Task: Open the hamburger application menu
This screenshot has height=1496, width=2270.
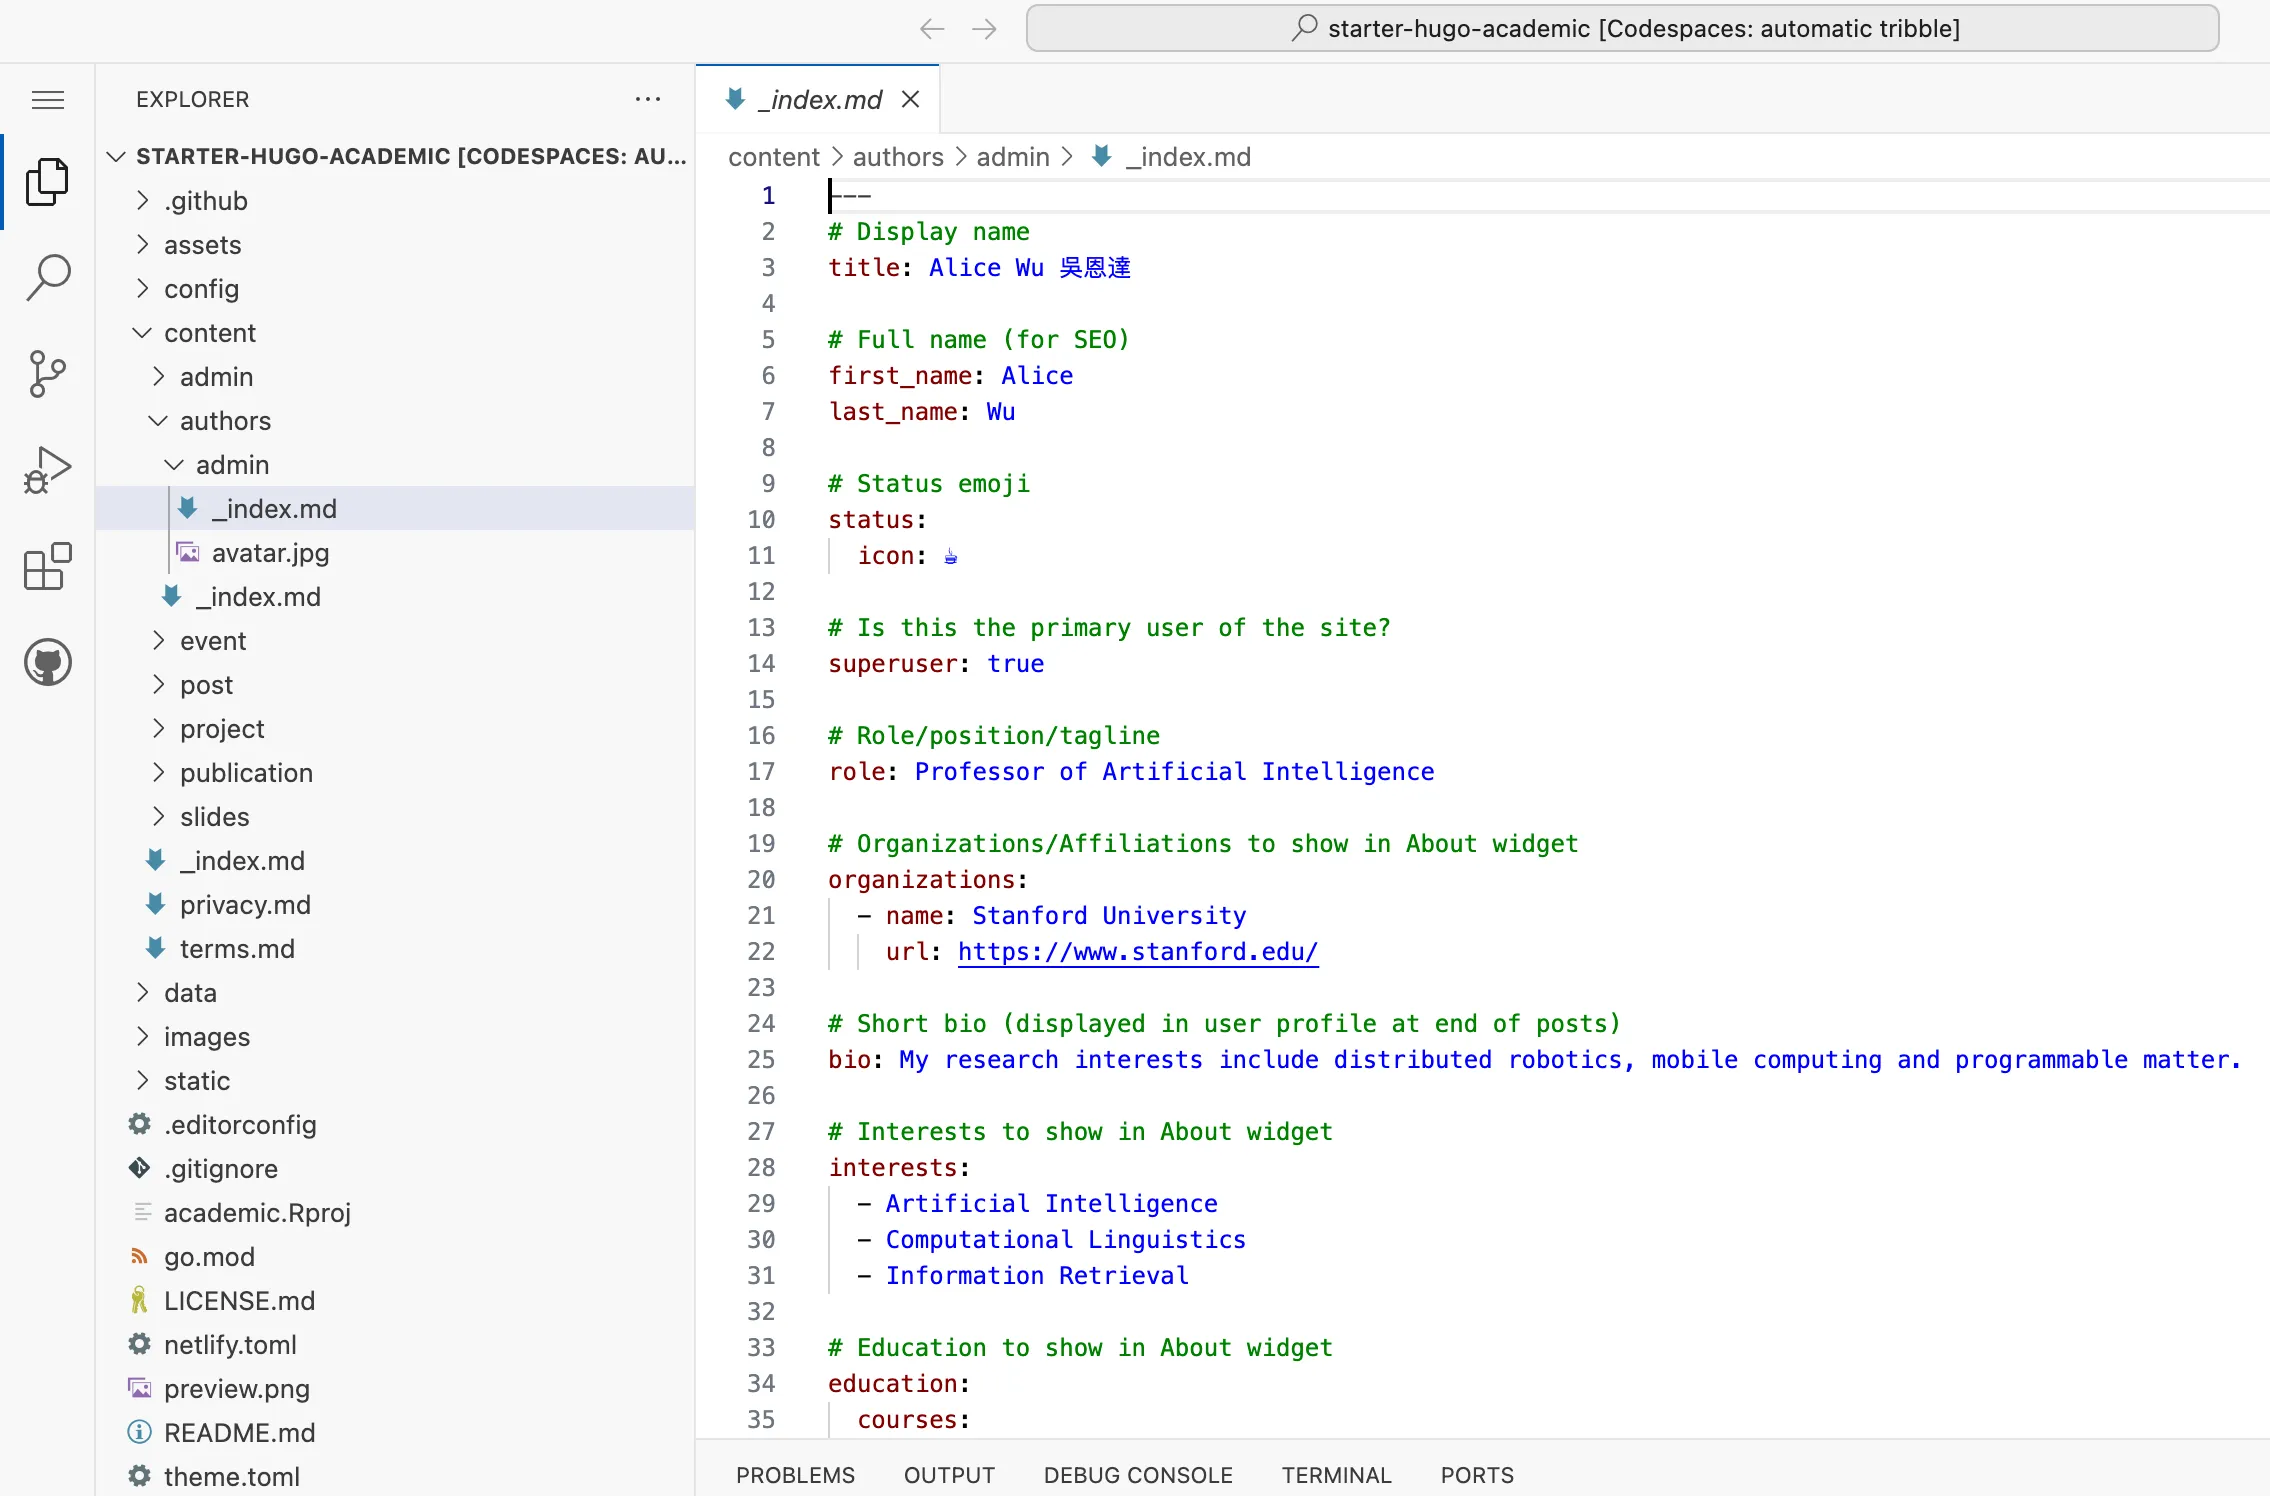Action: pyautogui.click(x=47, y=99)
